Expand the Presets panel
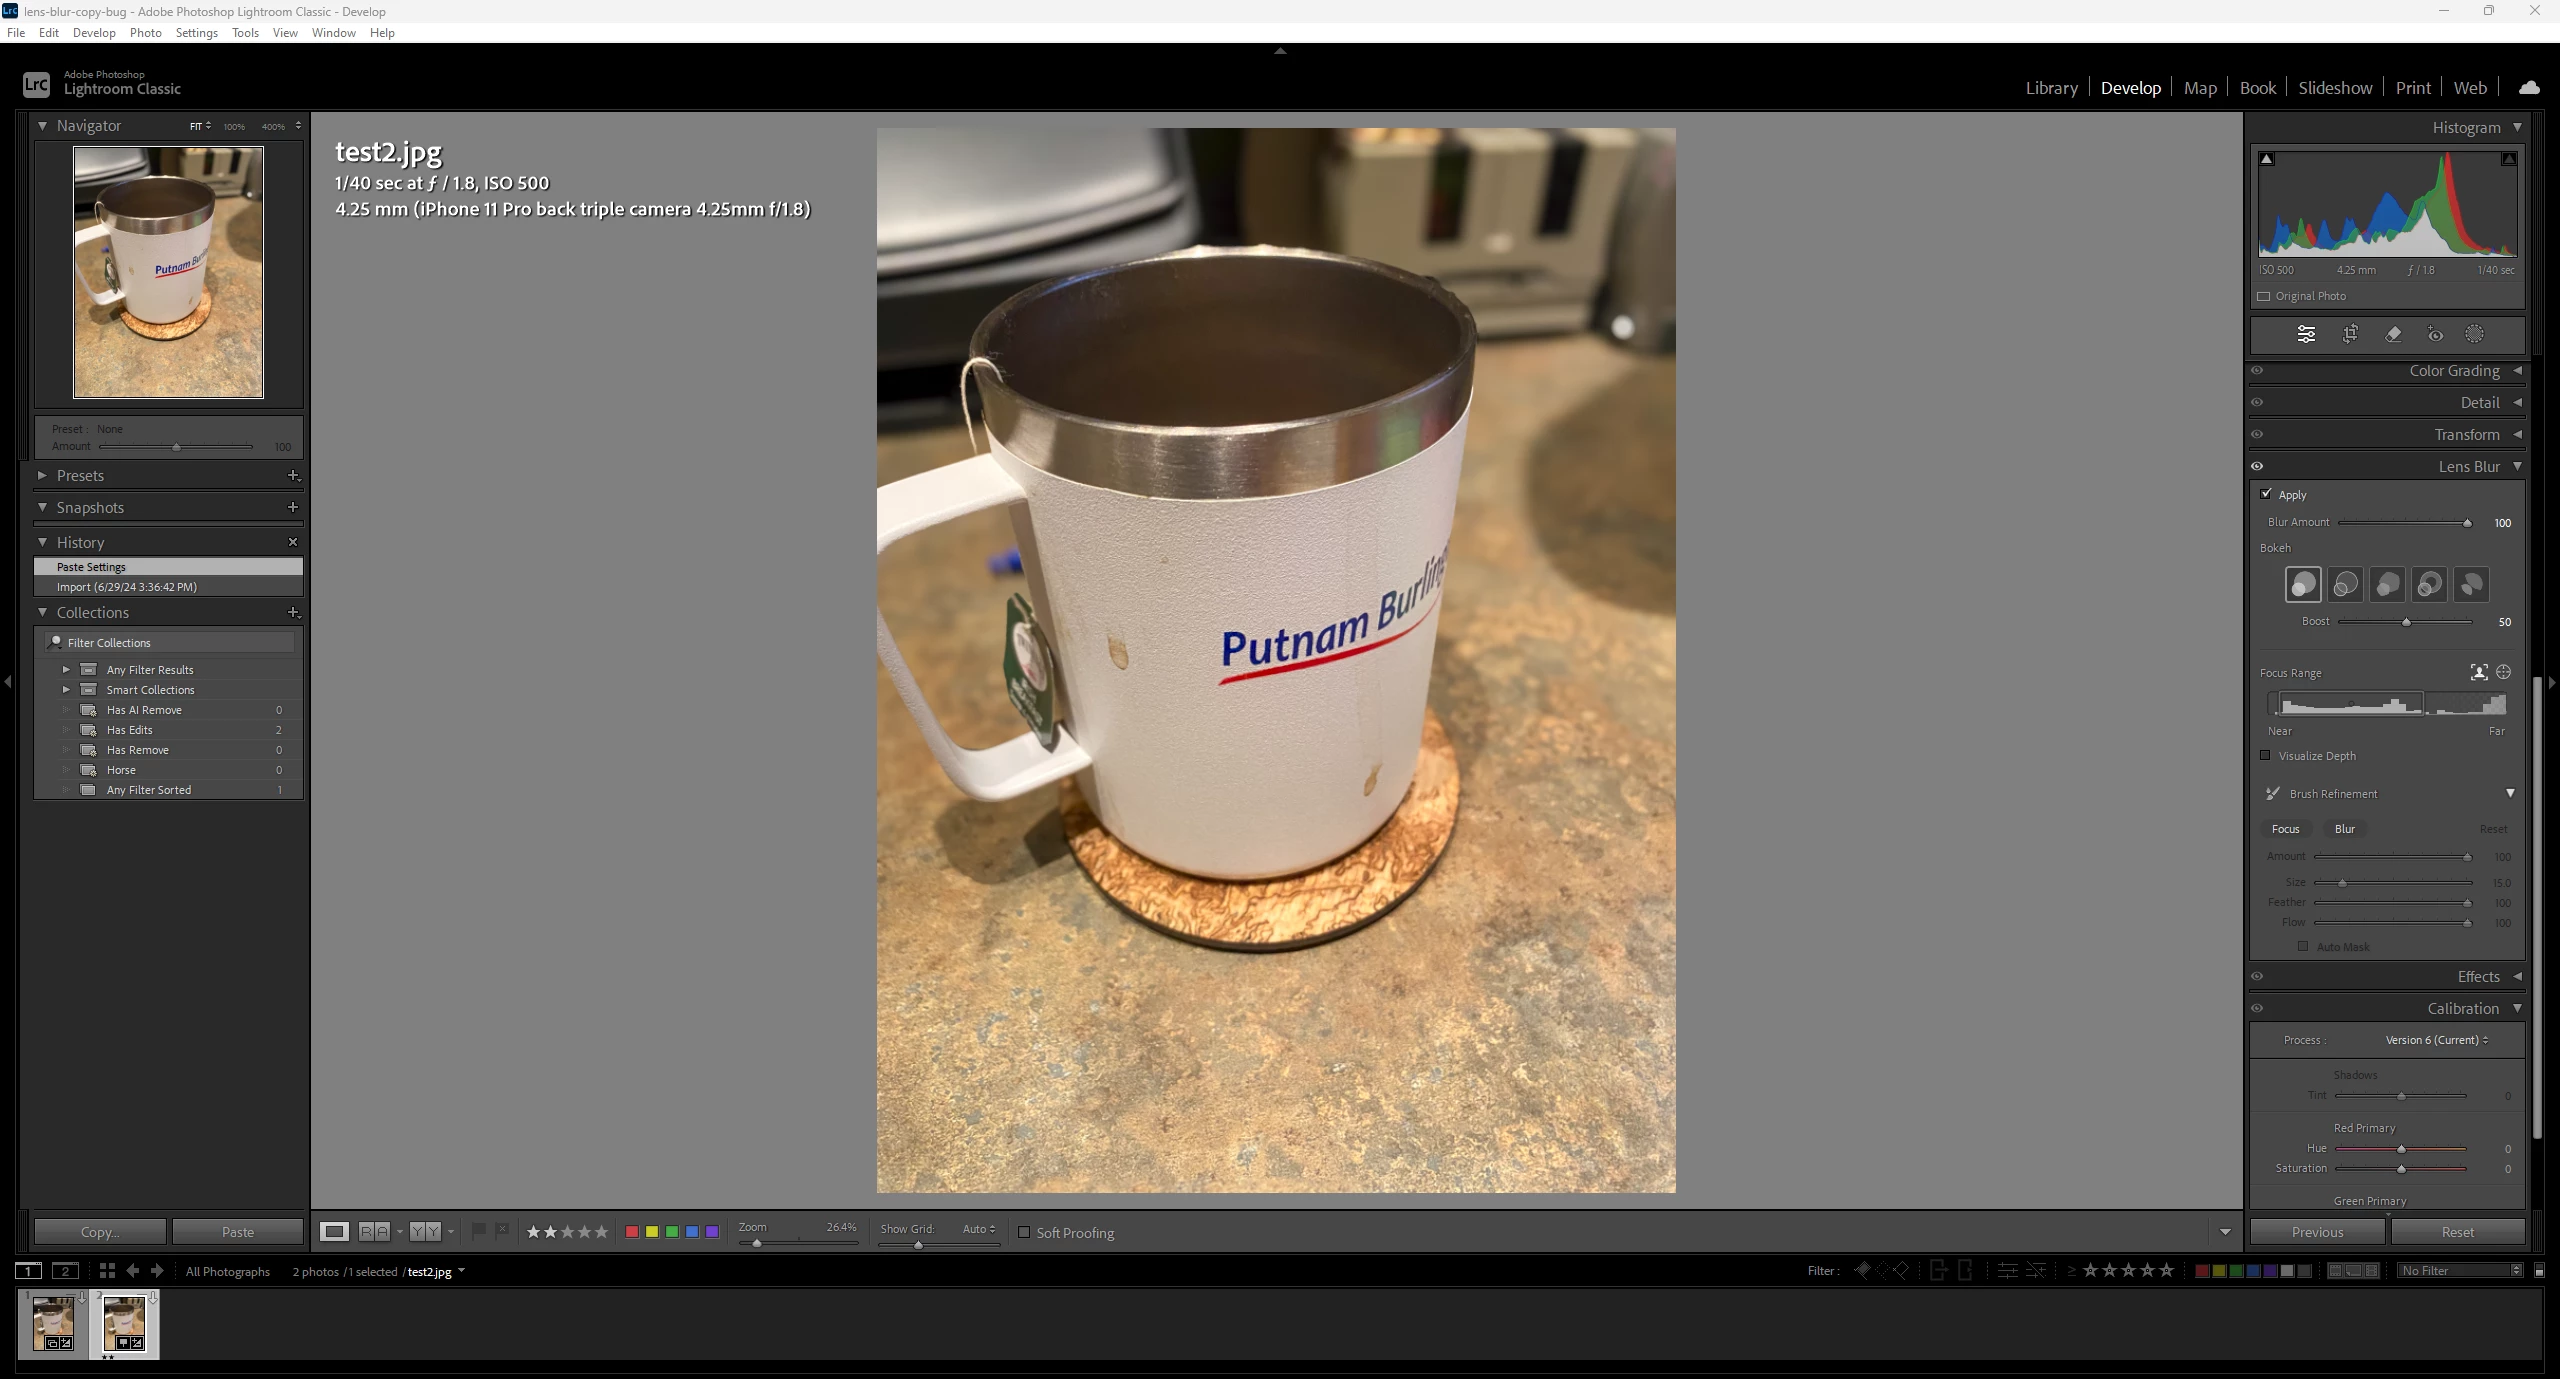The image size is (2560, 1379). (x=42, y=475)
